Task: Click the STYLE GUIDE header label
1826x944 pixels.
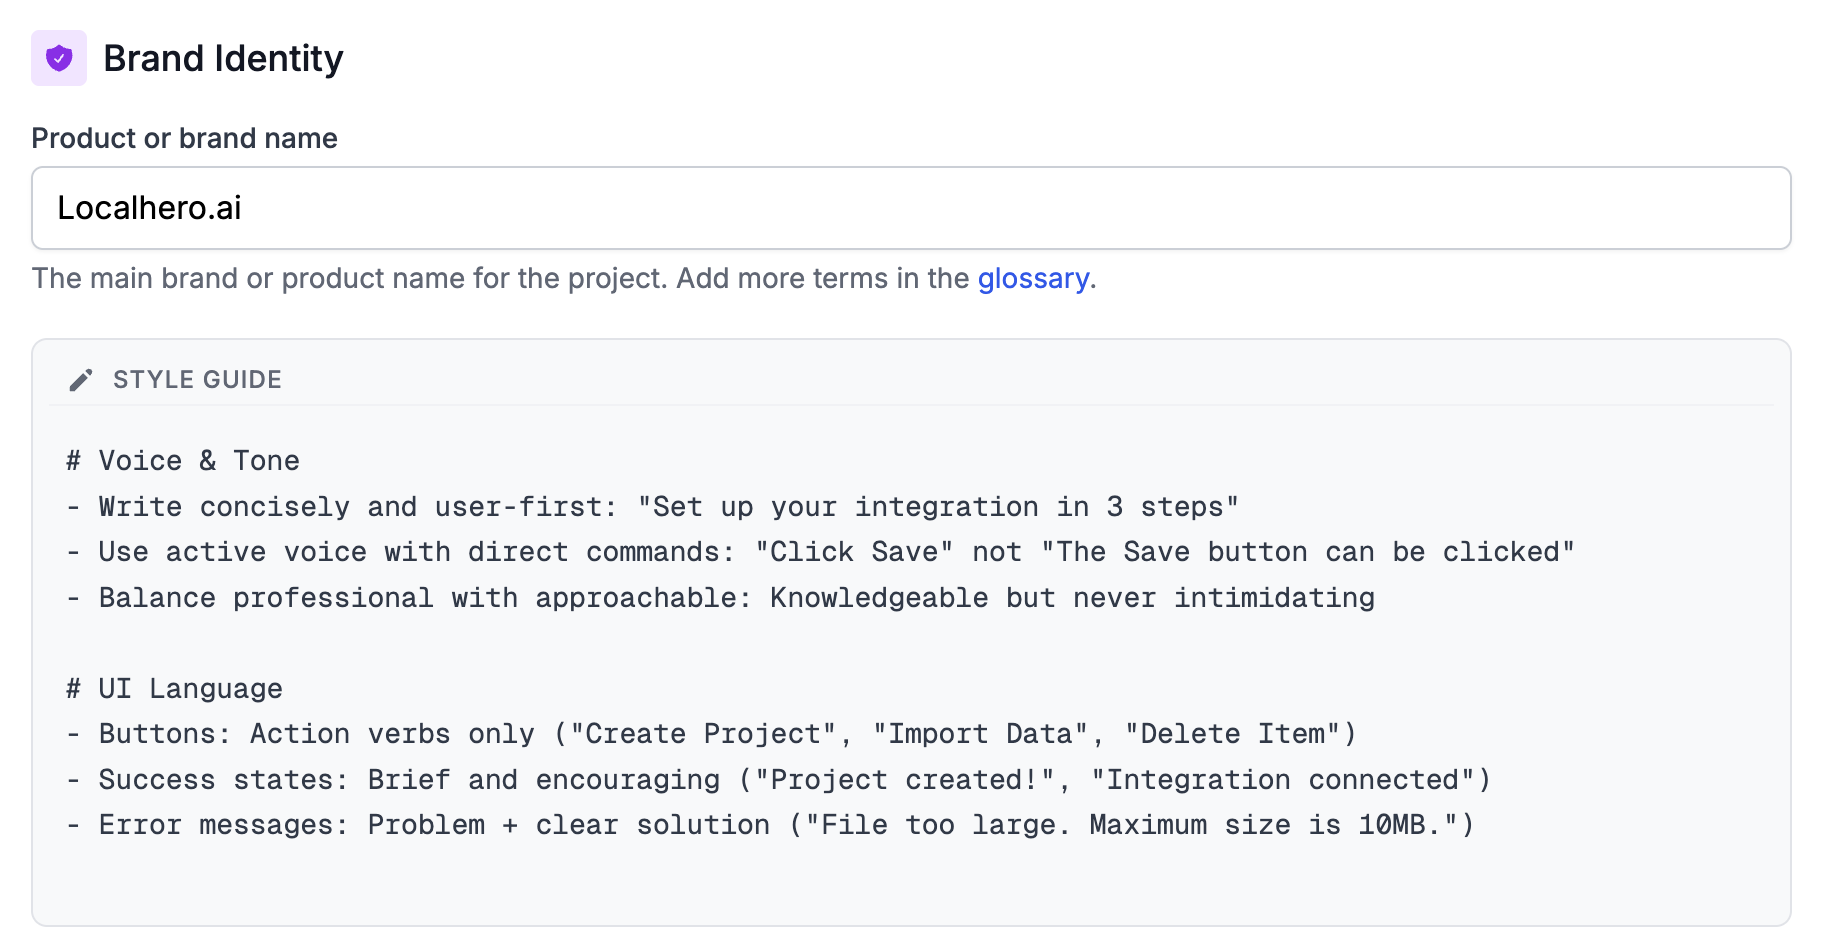Action: click(197, 380)
